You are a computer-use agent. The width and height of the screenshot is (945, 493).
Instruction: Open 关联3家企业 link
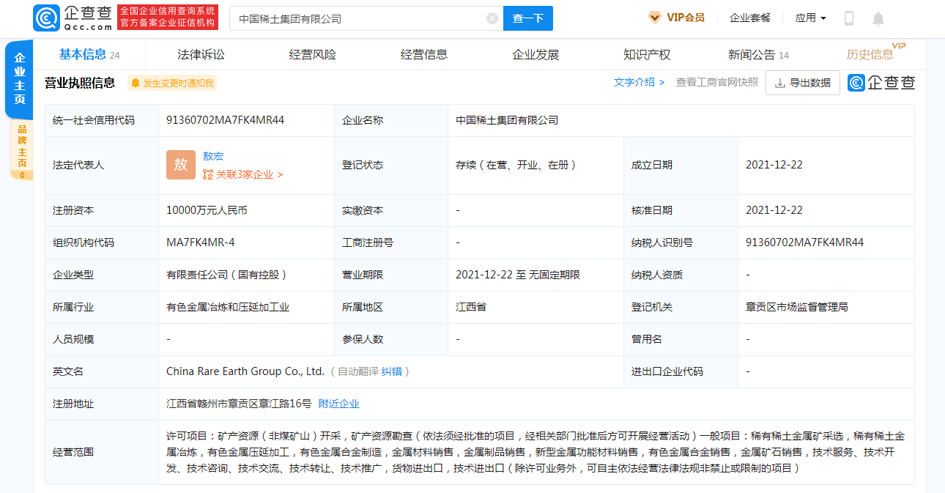243,175
